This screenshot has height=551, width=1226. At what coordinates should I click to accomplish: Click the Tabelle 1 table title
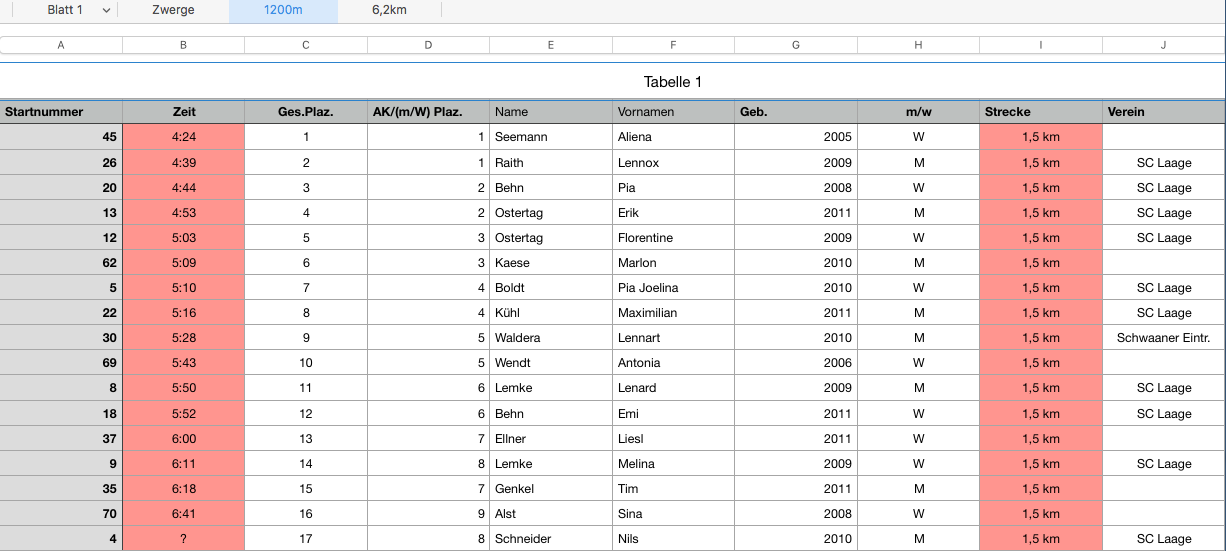point(673,82)
